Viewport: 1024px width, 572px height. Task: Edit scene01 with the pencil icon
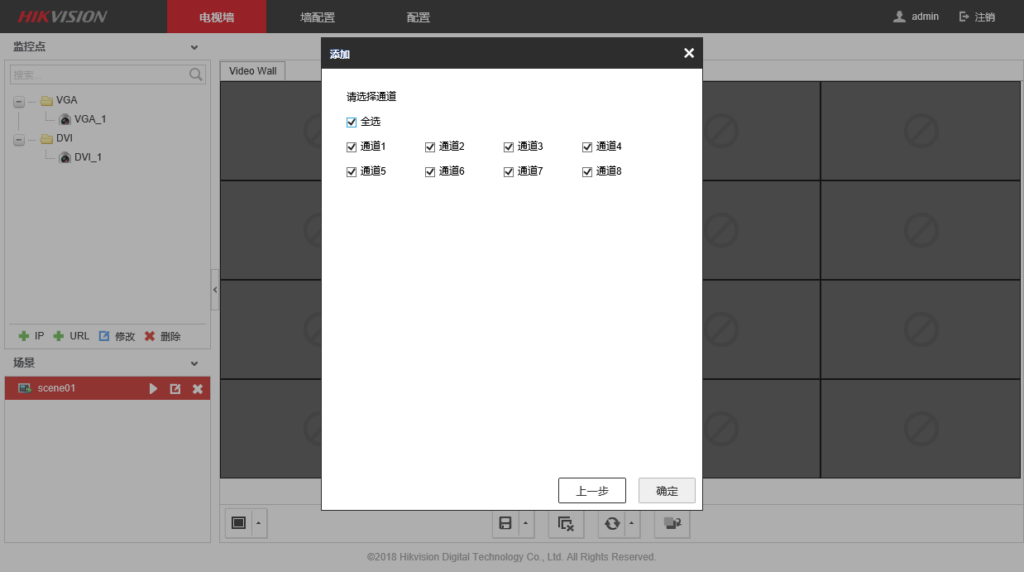[x=175, y=388]
